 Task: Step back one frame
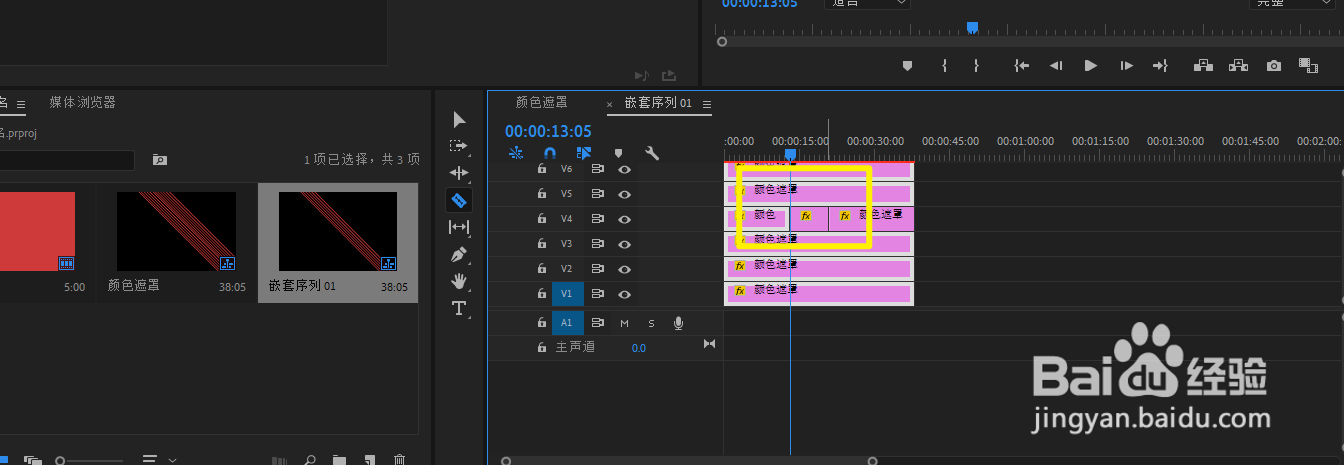(1055, 65)
